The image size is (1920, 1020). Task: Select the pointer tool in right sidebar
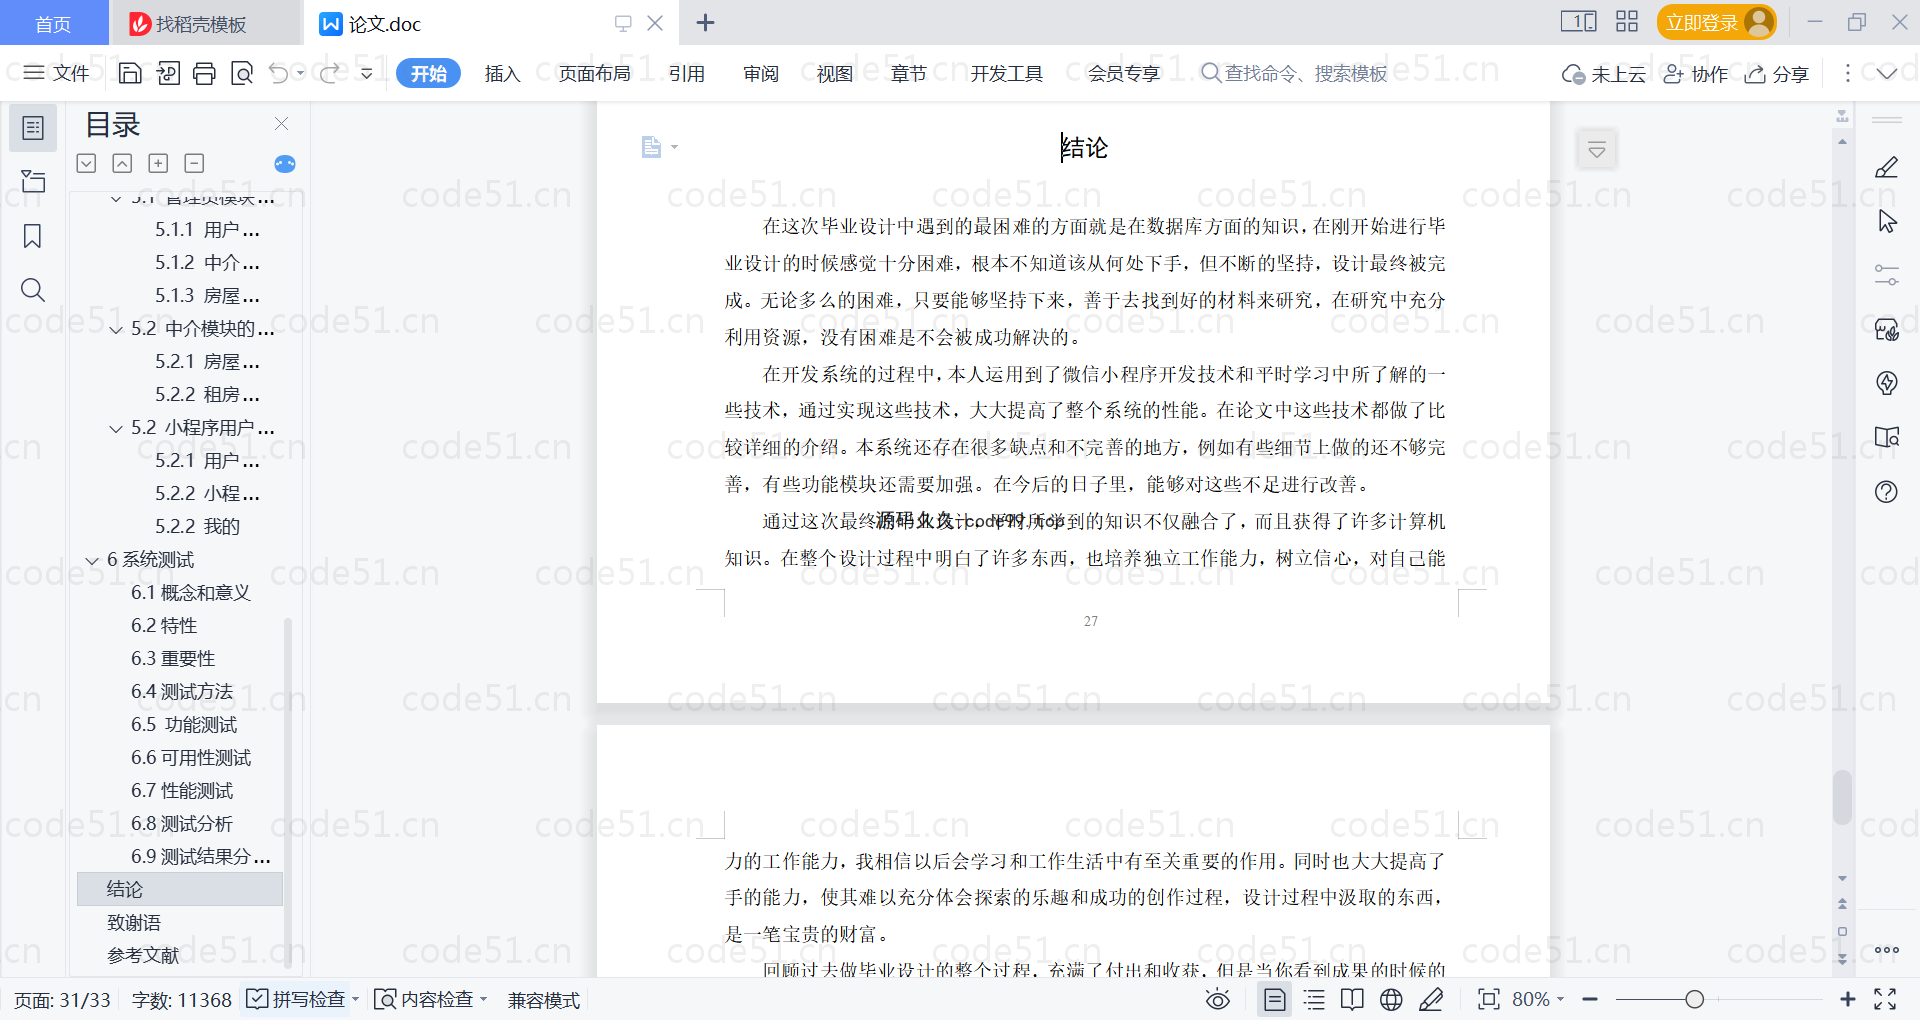(1887, 221)
